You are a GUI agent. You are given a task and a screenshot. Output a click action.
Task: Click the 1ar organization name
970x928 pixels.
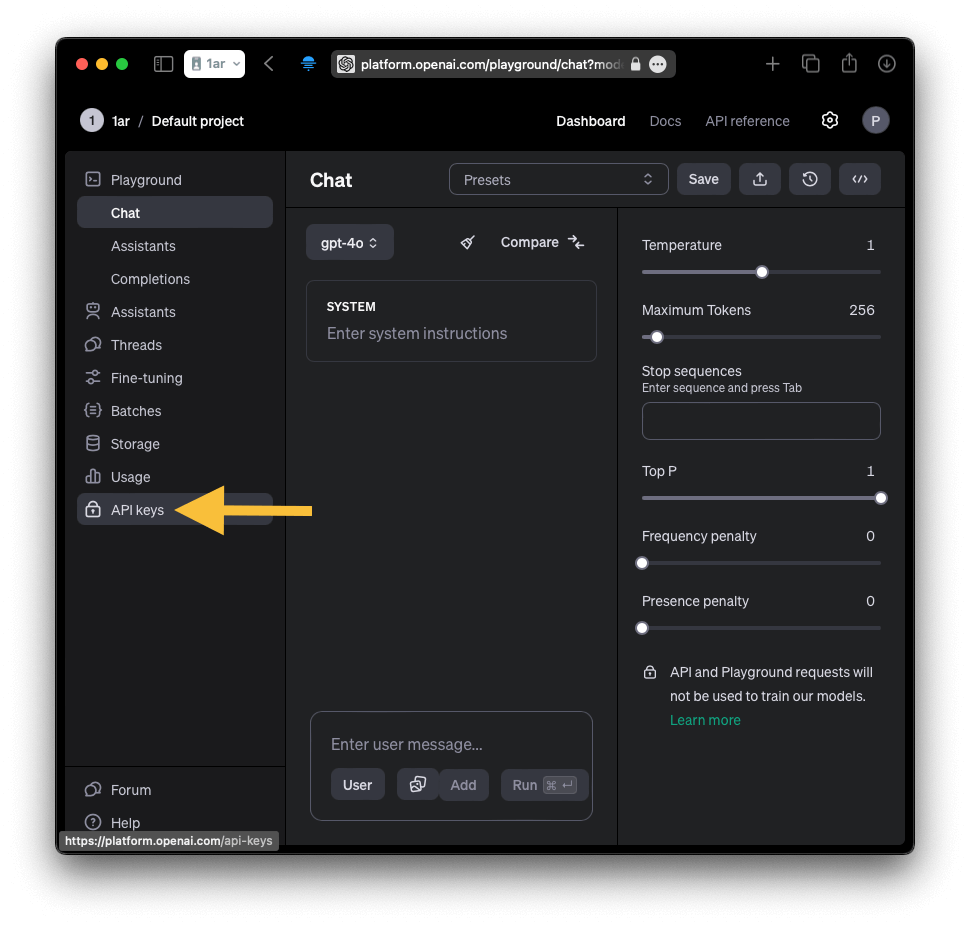(121, 121)
